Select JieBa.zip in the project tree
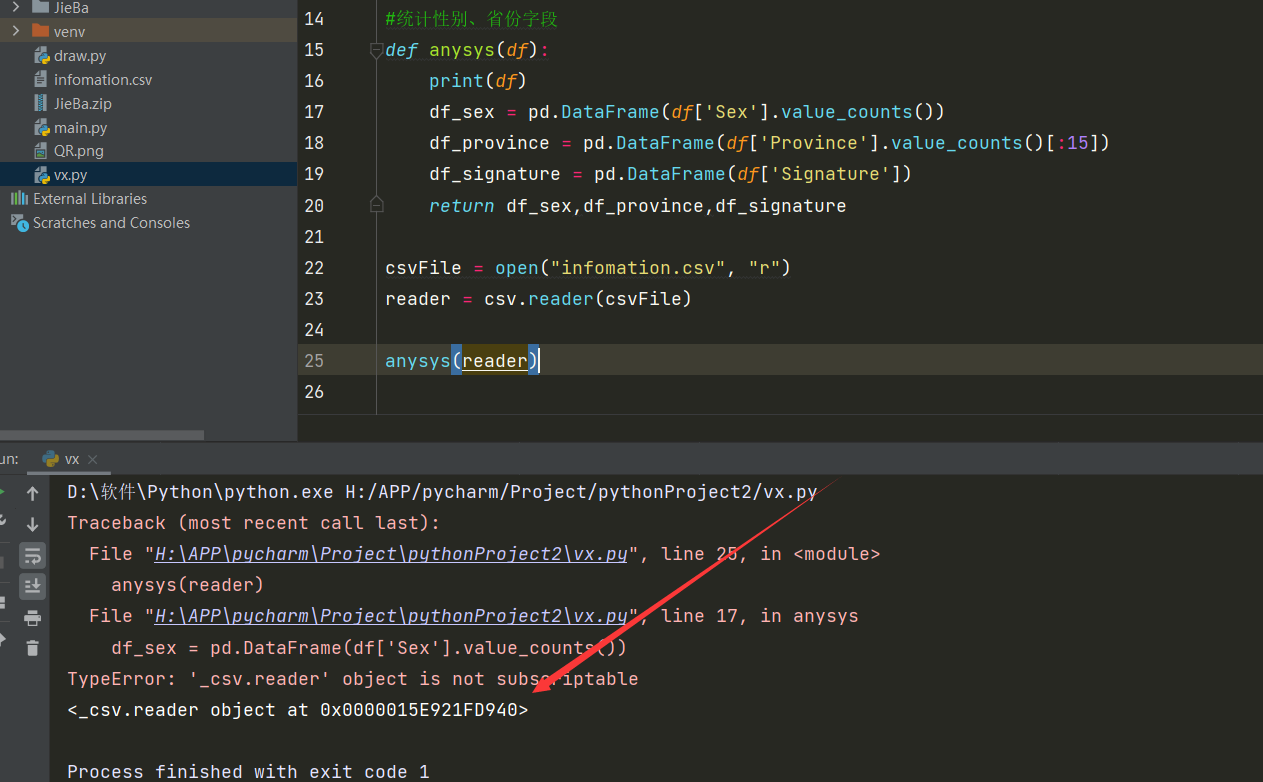Image resolution: width=1263 pixels, height=782 pixels. click(x=82, y=103)
